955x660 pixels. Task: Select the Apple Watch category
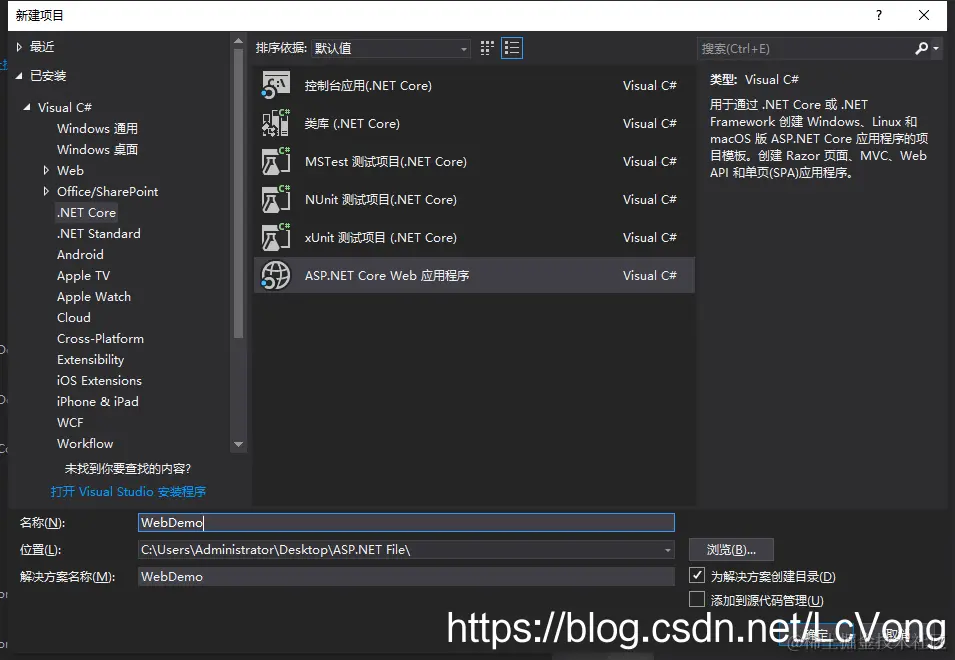click(94, 297)
